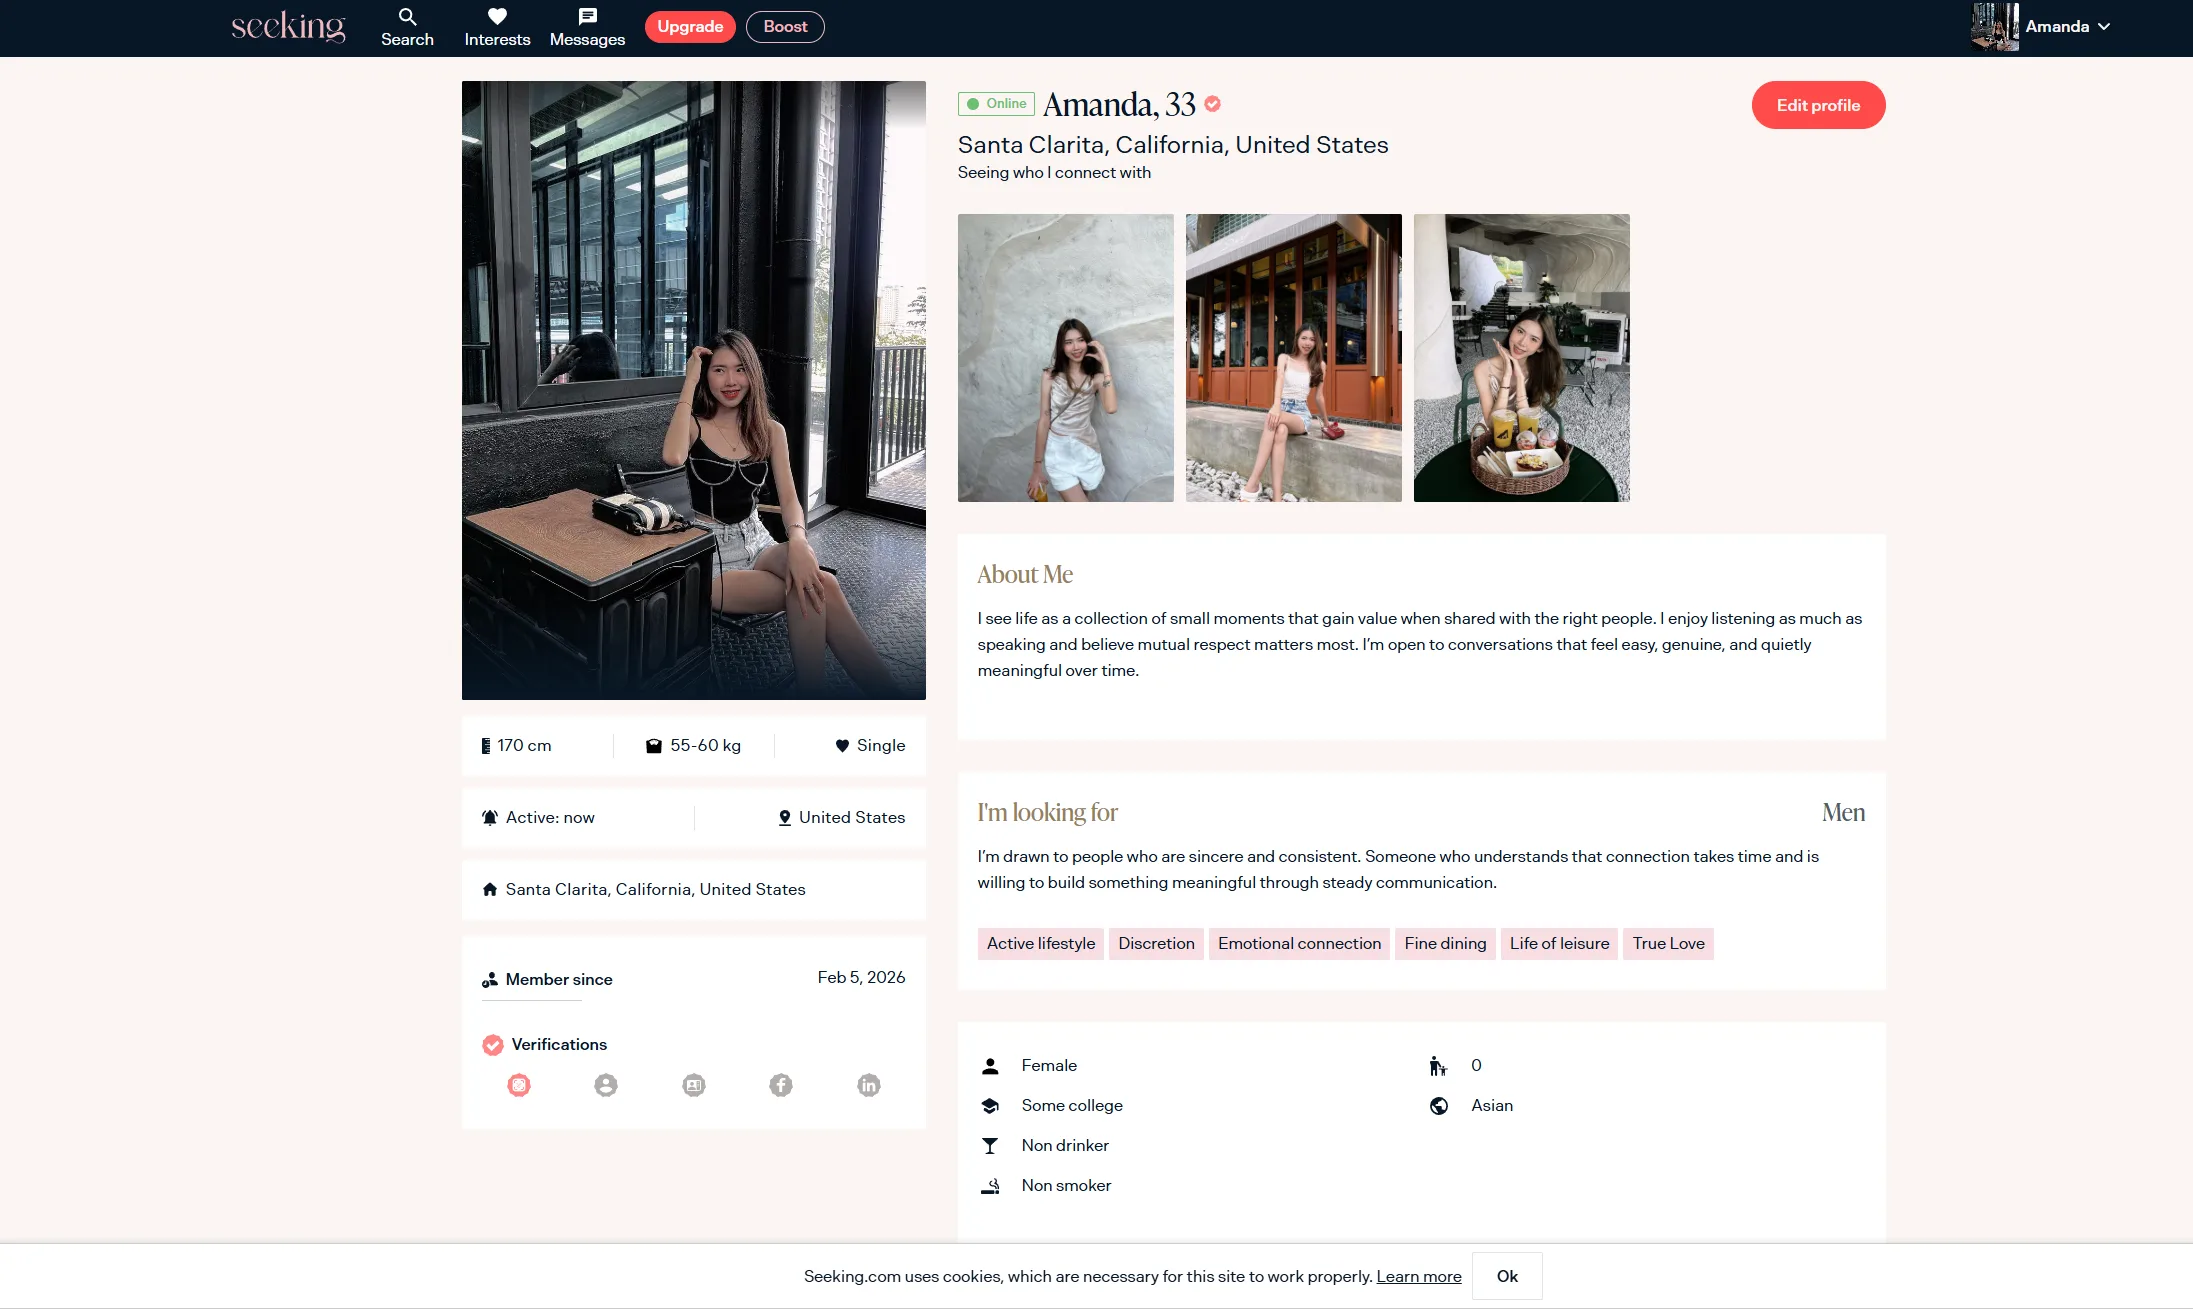Click the Seeking logo
Image resolution: width=2193 pixels, height=1309 pixels.
pos(288,27)
